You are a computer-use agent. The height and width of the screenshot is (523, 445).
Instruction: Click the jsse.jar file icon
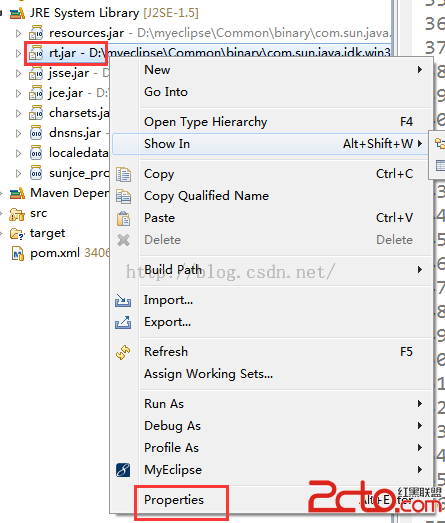click(x=36, y=73)
